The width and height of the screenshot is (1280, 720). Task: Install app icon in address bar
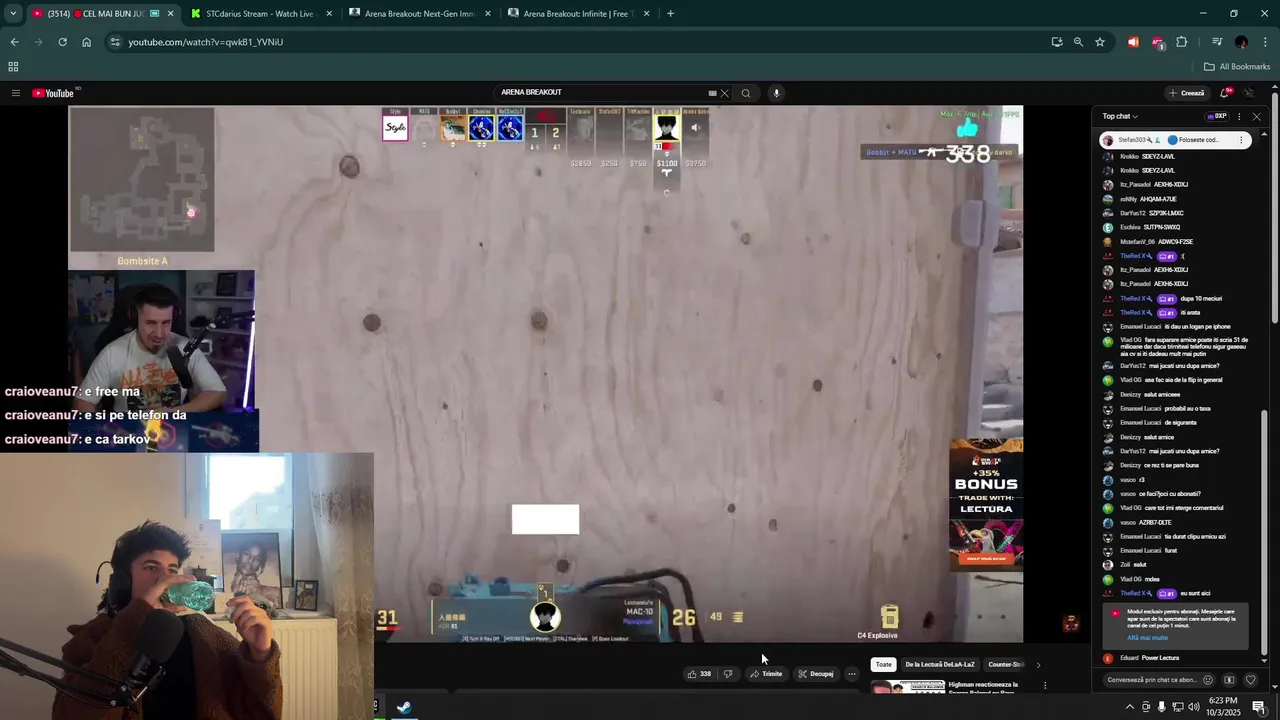tap(1057, 42)
